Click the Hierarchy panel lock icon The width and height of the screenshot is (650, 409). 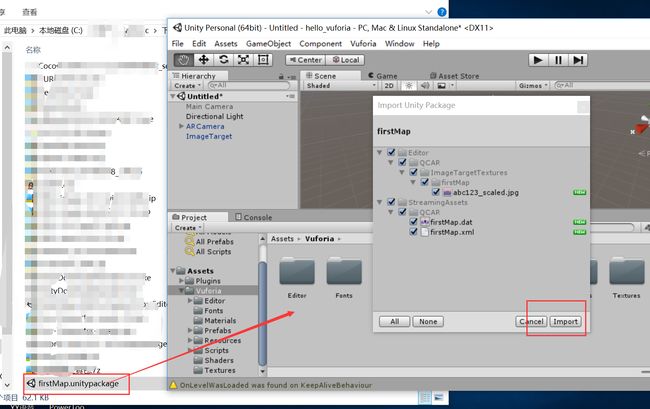281,77
